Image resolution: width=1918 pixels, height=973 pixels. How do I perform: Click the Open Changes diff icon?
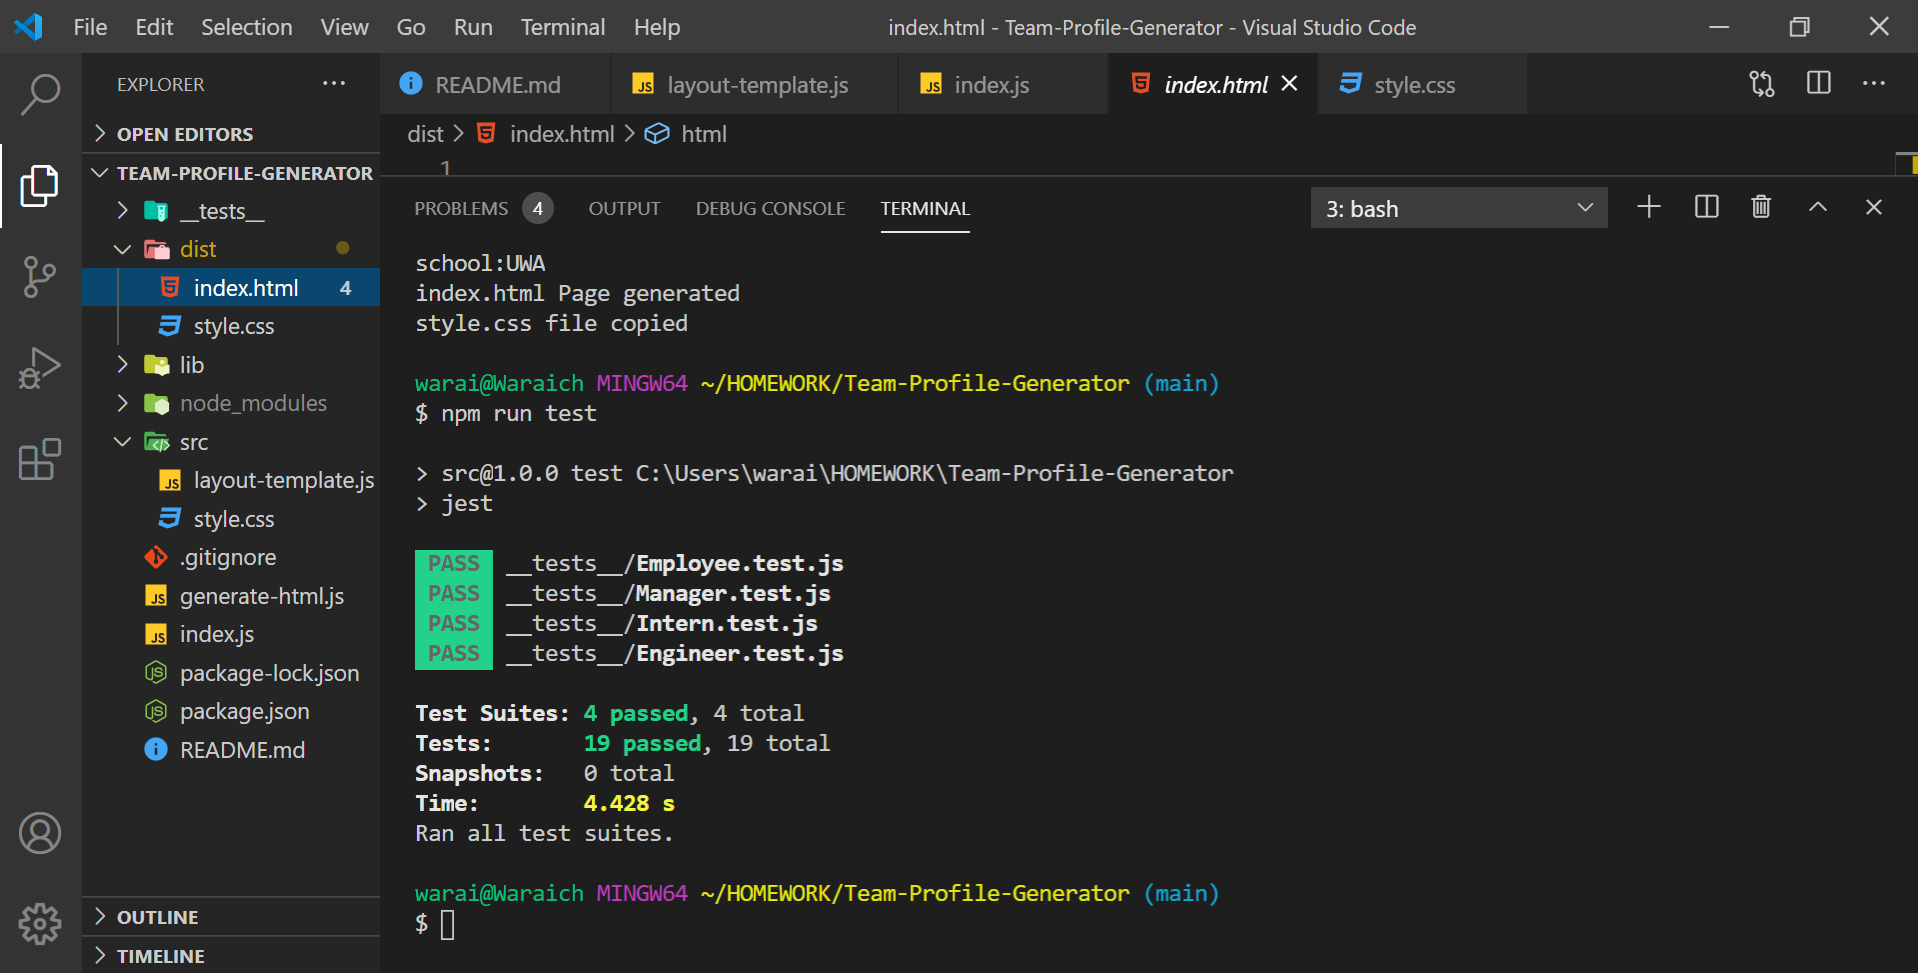[1761, 84]
